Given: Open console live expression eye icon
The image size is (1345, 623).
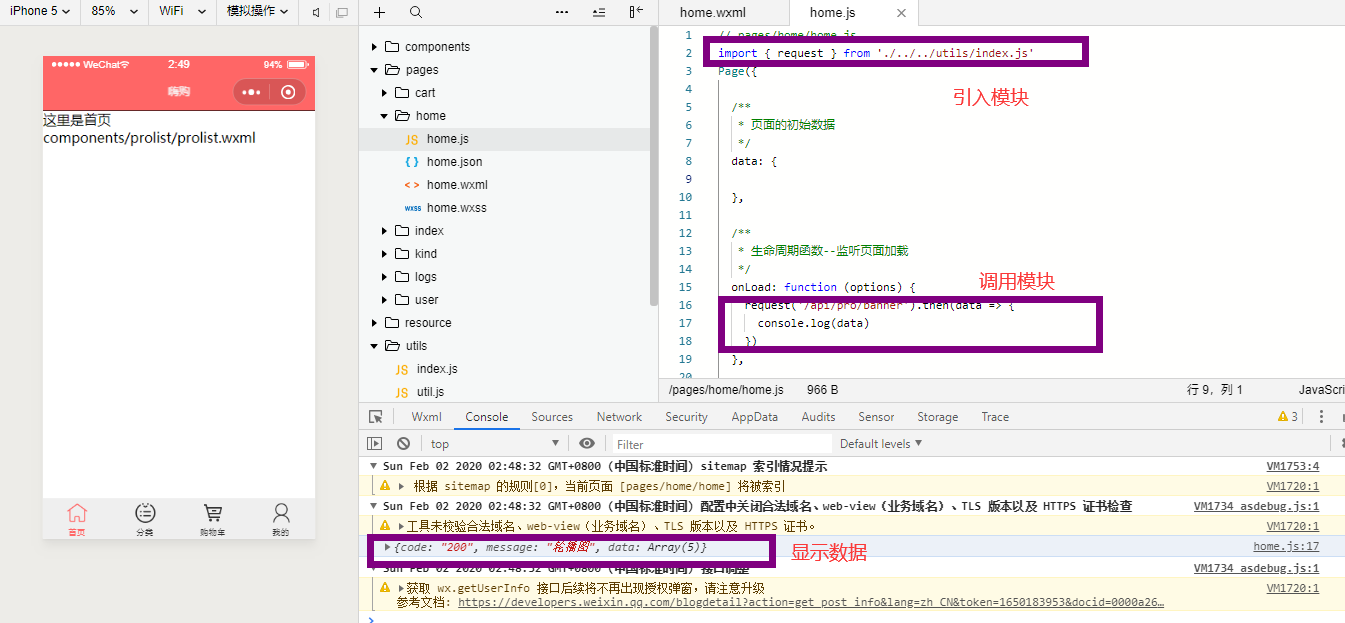Looking at the screenshot, I should click(587, 443).
